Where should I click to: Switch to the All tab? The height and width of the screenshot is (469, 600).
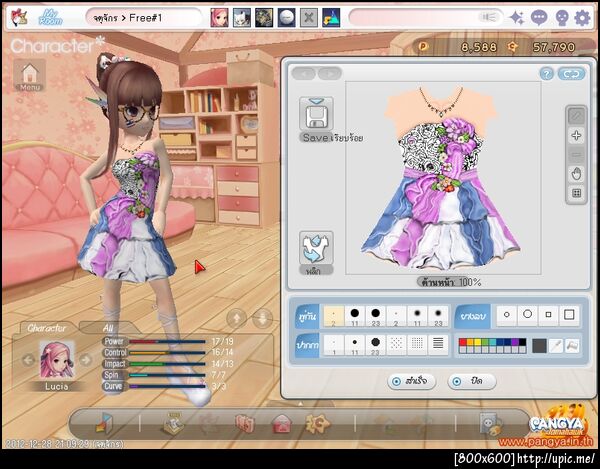[108, 328]
